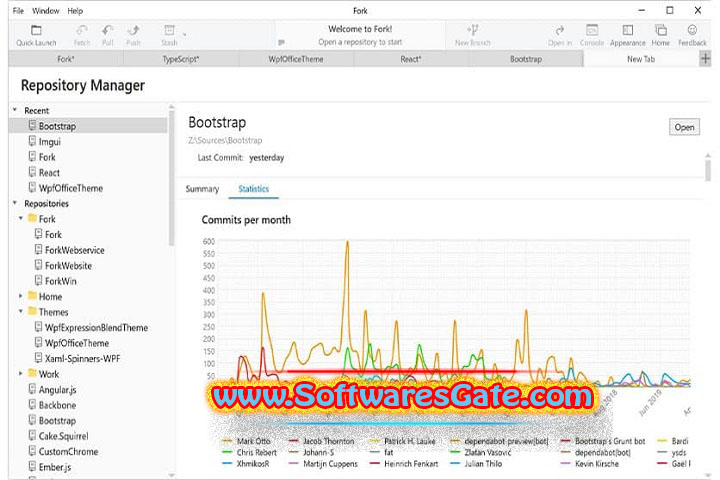Click the Fork folder icon
Screen dimensions: 720x480
(32, 218)
